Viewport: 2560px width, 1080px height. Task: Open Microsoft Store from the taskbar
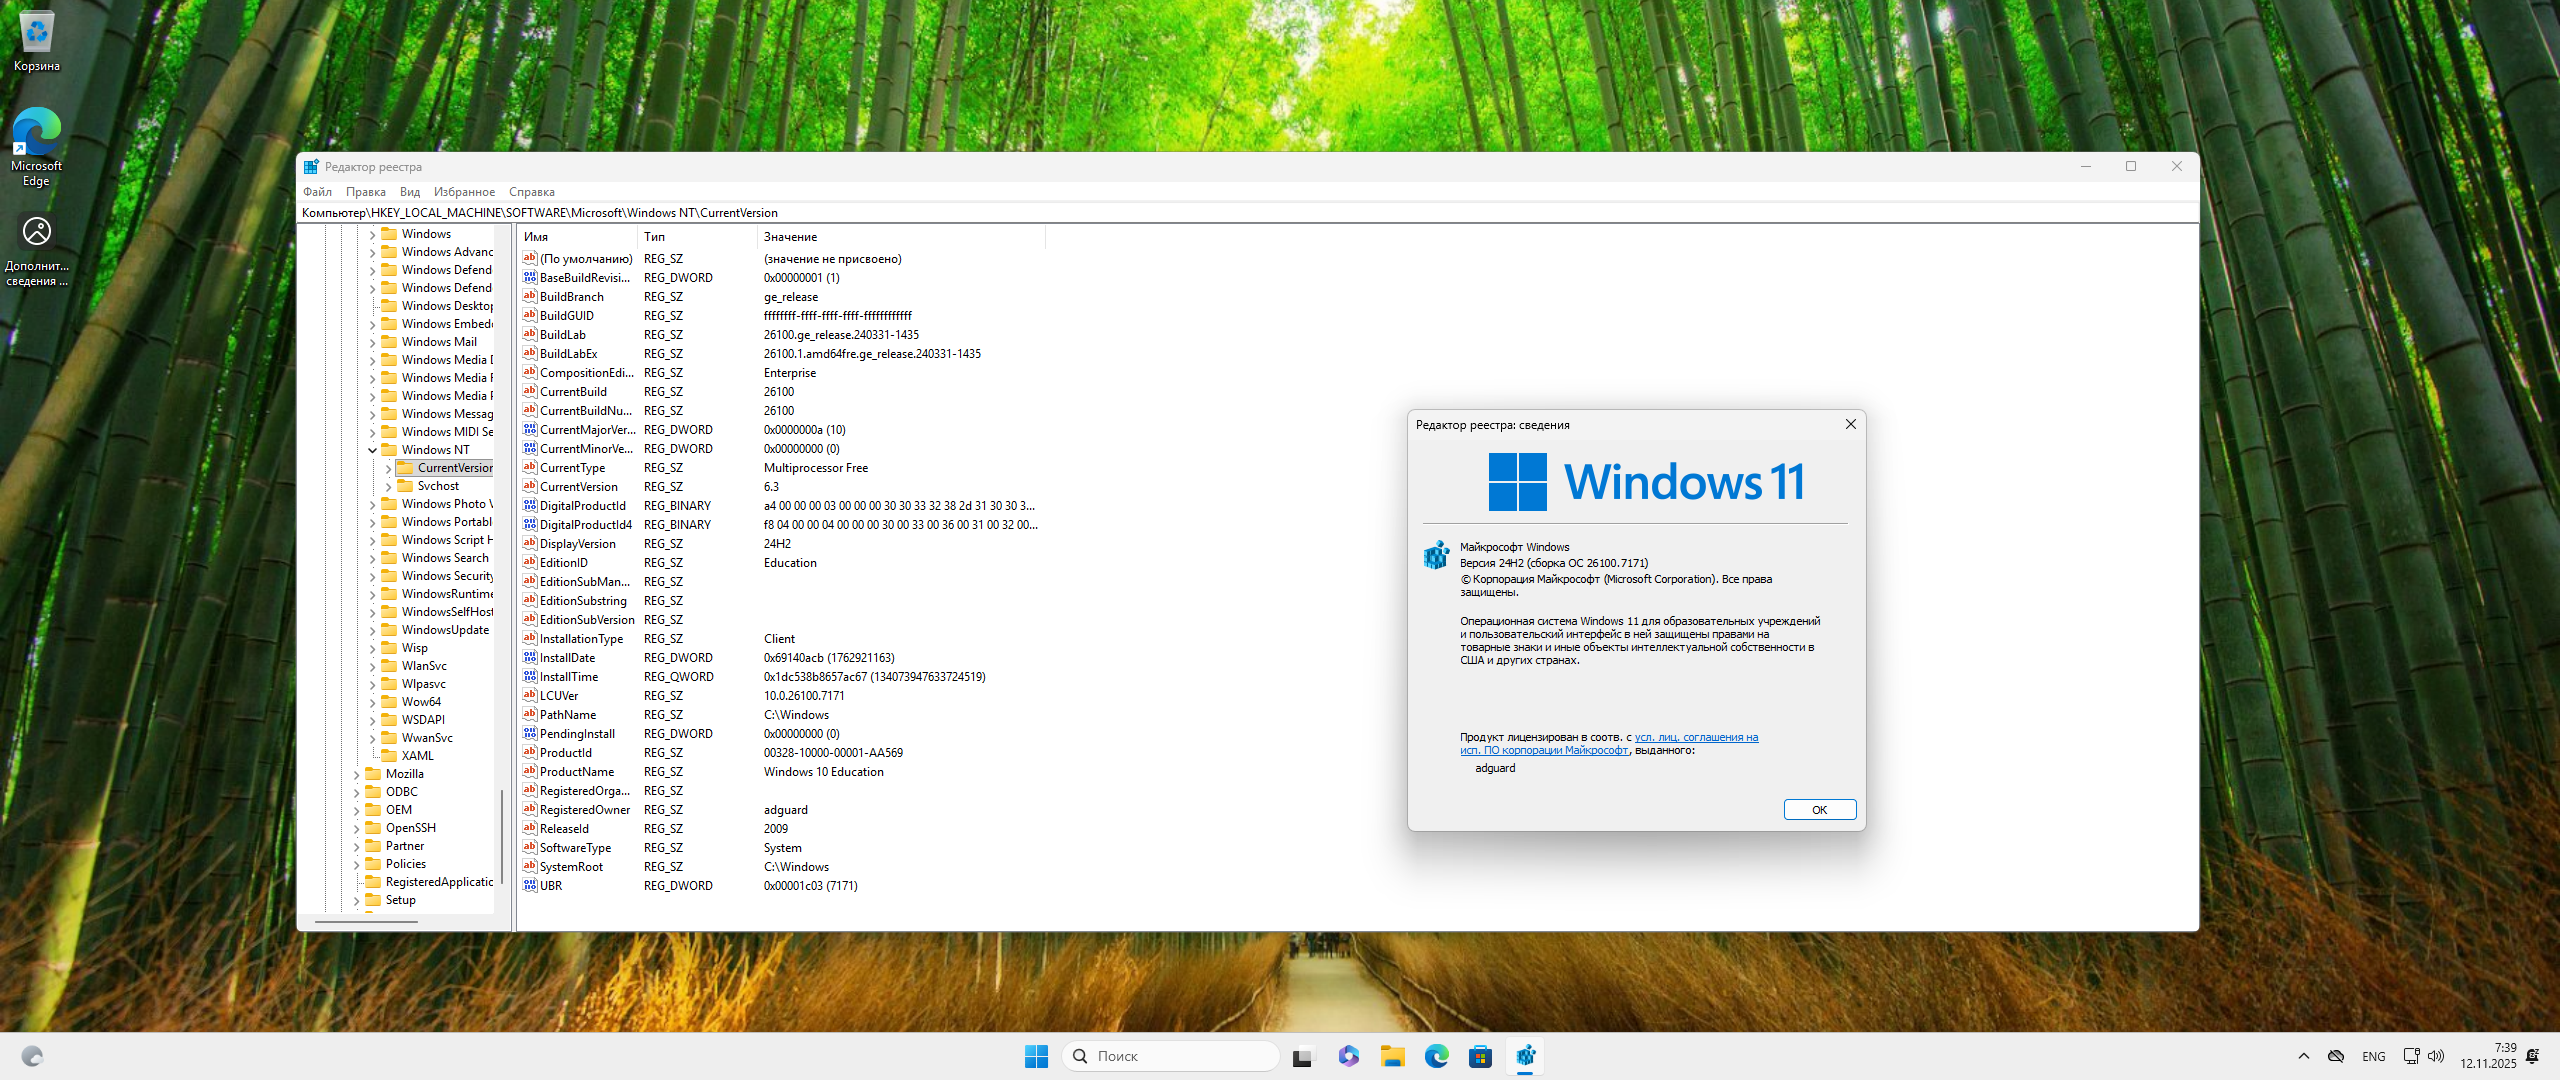coord(1480,1056)
